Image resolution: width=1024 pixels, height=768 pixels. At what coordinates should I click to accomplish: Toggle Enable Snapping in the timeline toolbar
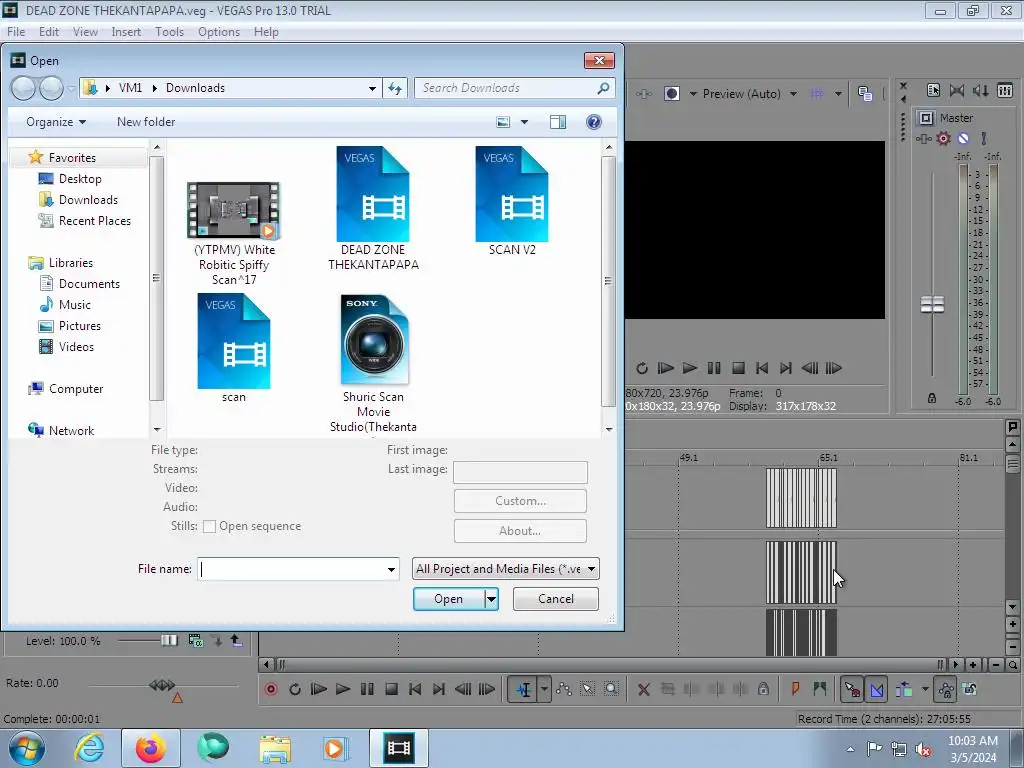point(852,689)
